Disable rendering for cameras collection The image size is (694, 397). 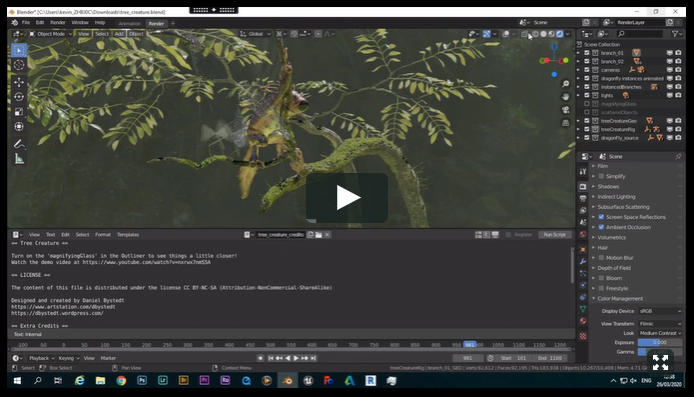(678, 69)
